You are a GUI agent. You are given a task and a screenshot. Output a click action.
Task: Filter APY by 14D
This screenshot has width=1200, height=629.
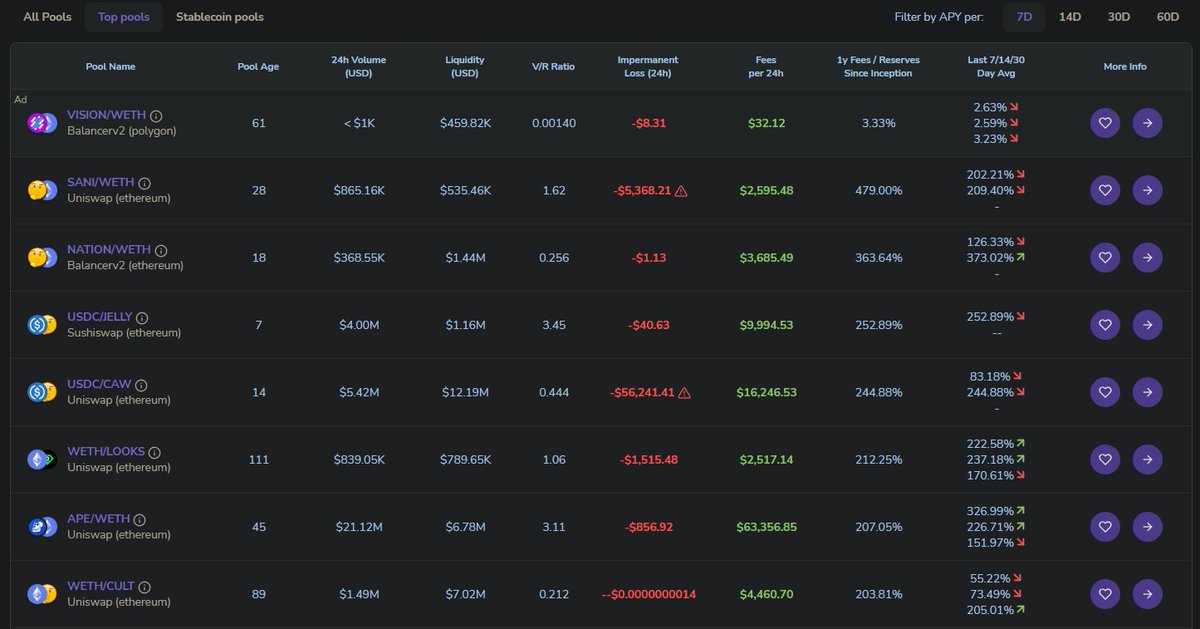tap(1070, 17)
